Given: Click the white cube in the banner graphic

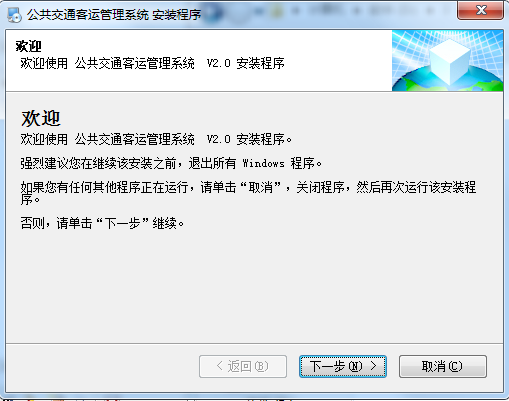Looking at the screenshot, I should click(450, 61).
